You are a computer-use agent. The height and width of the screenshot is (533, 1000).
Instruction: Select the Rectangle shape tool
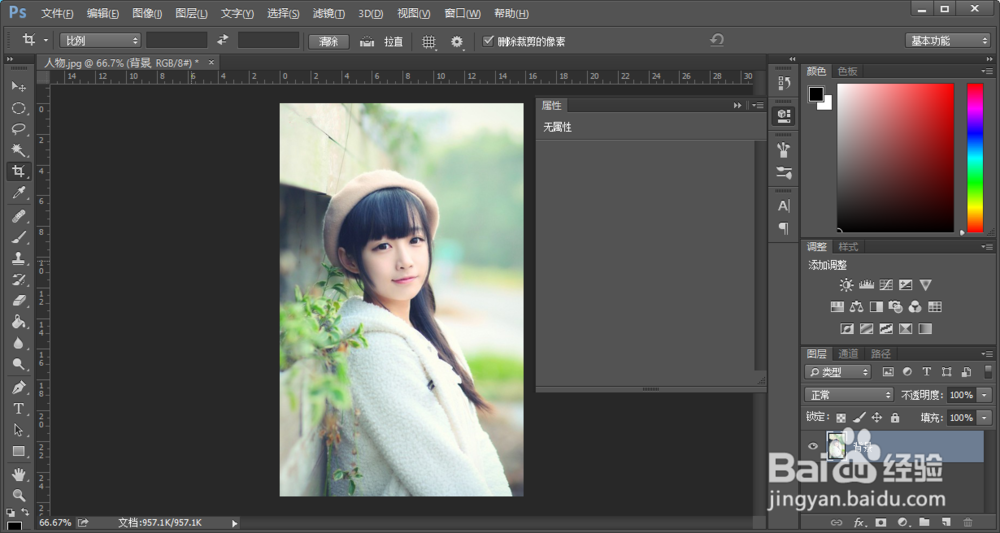point(18,451)
